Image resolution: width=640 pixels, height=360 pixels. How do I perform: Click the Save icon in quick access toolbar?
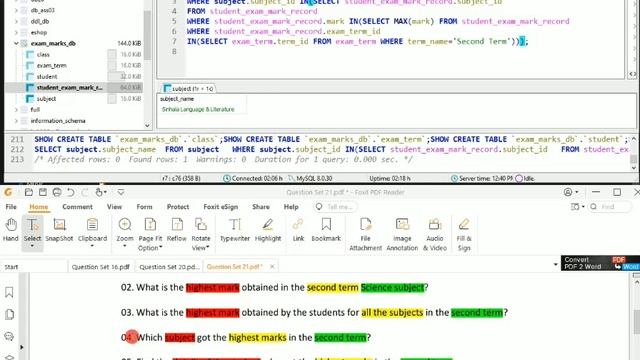(x=43, y=192)
